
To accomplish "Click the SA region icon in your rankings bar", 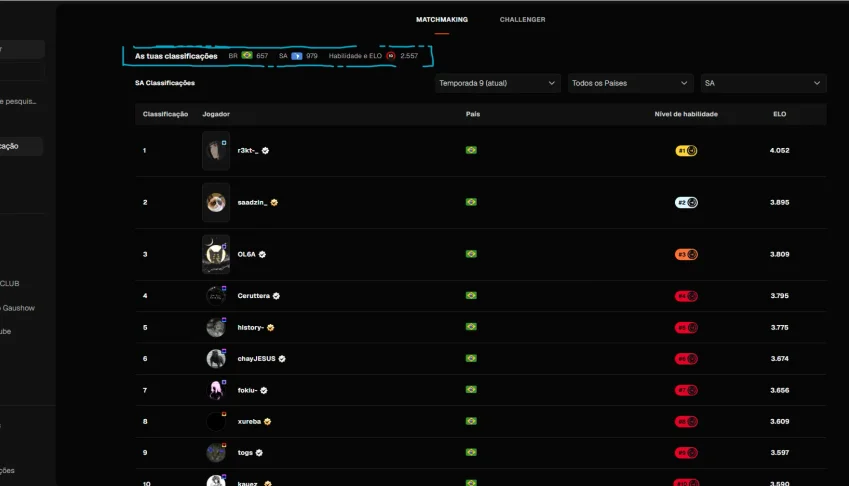I will 297,56.
